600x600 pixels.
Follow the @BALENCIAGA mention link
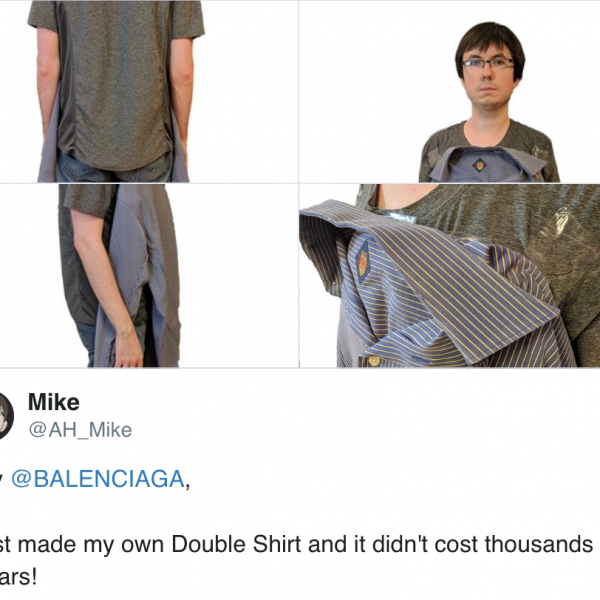point(98,479)
